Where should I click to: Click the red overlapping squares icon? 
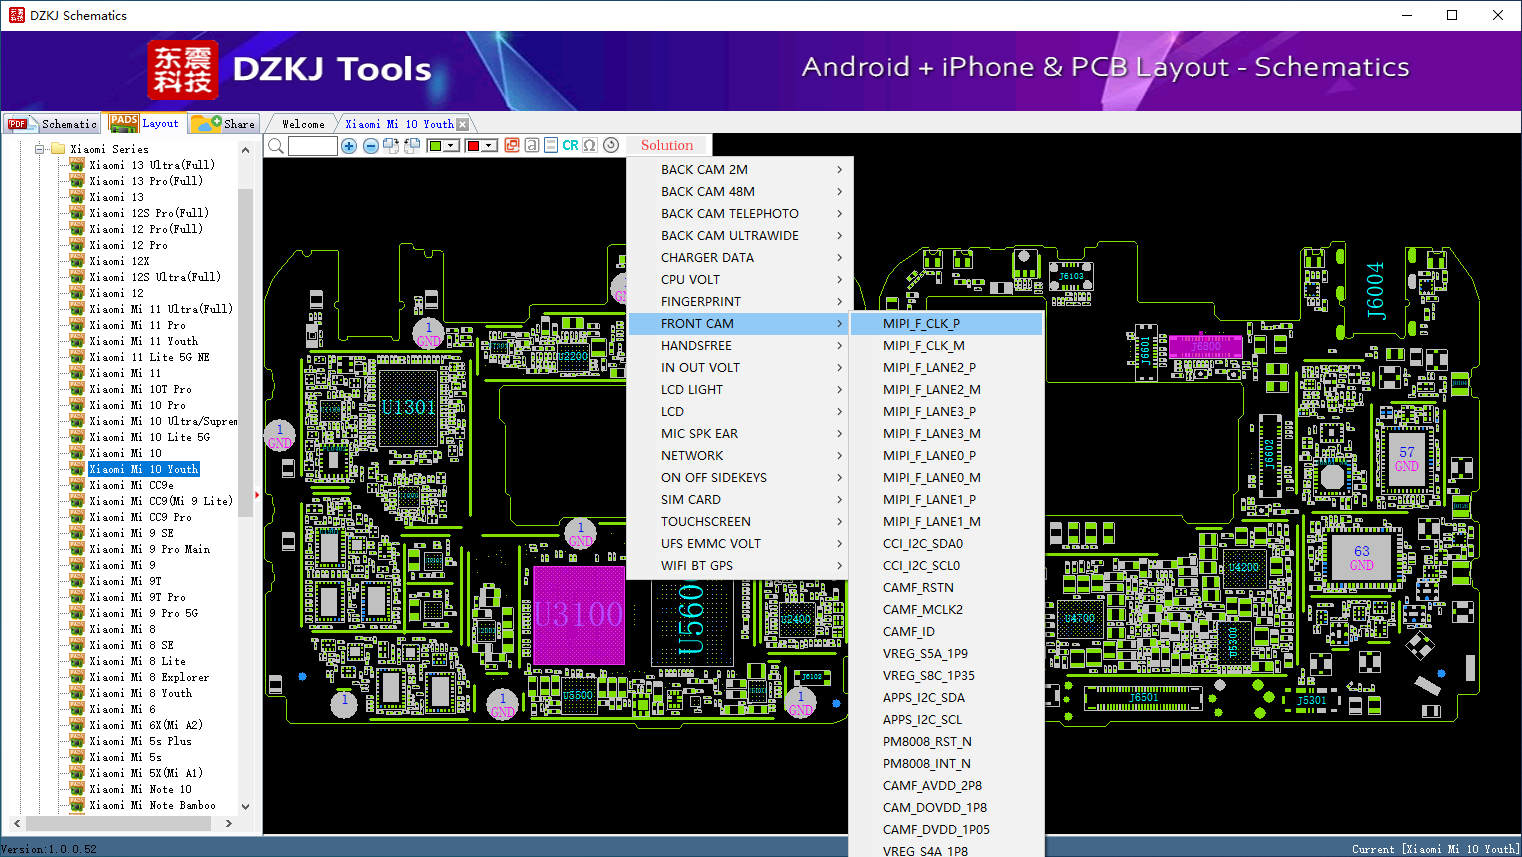pos(512,146)
